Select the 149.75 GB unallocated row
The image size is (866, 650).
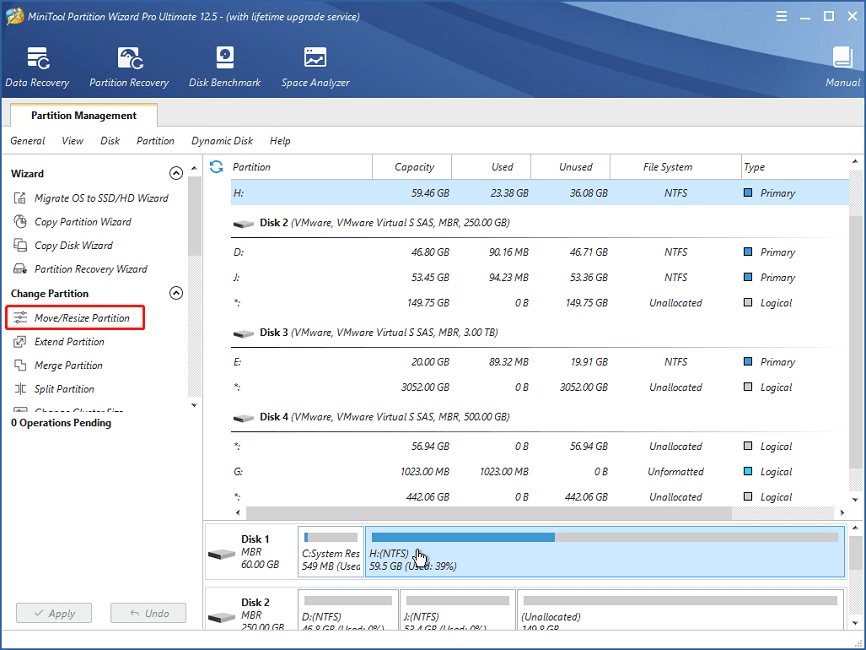click(540, 303)
